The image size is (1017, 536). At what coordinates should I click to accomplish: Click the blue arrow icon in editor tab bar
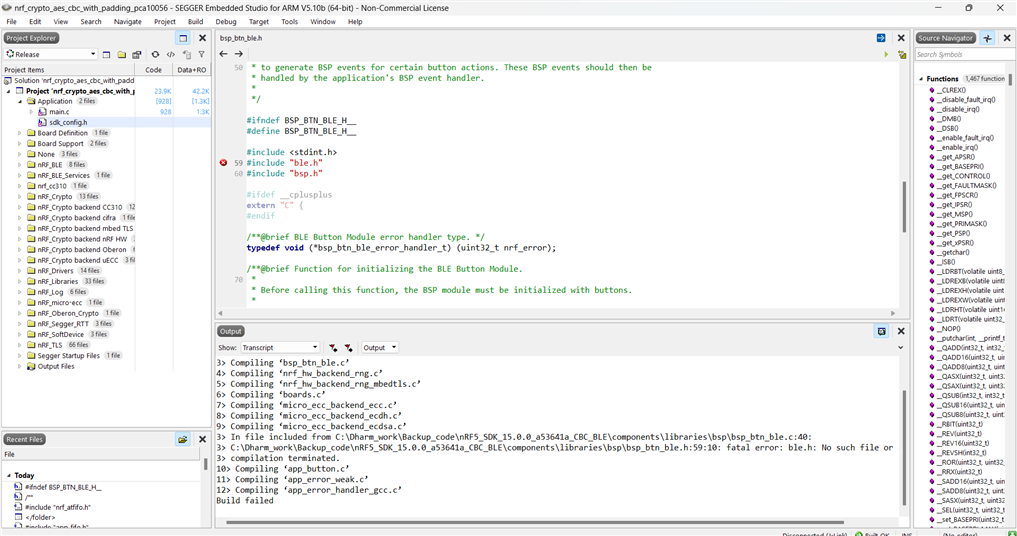click(x=881, y=38)
